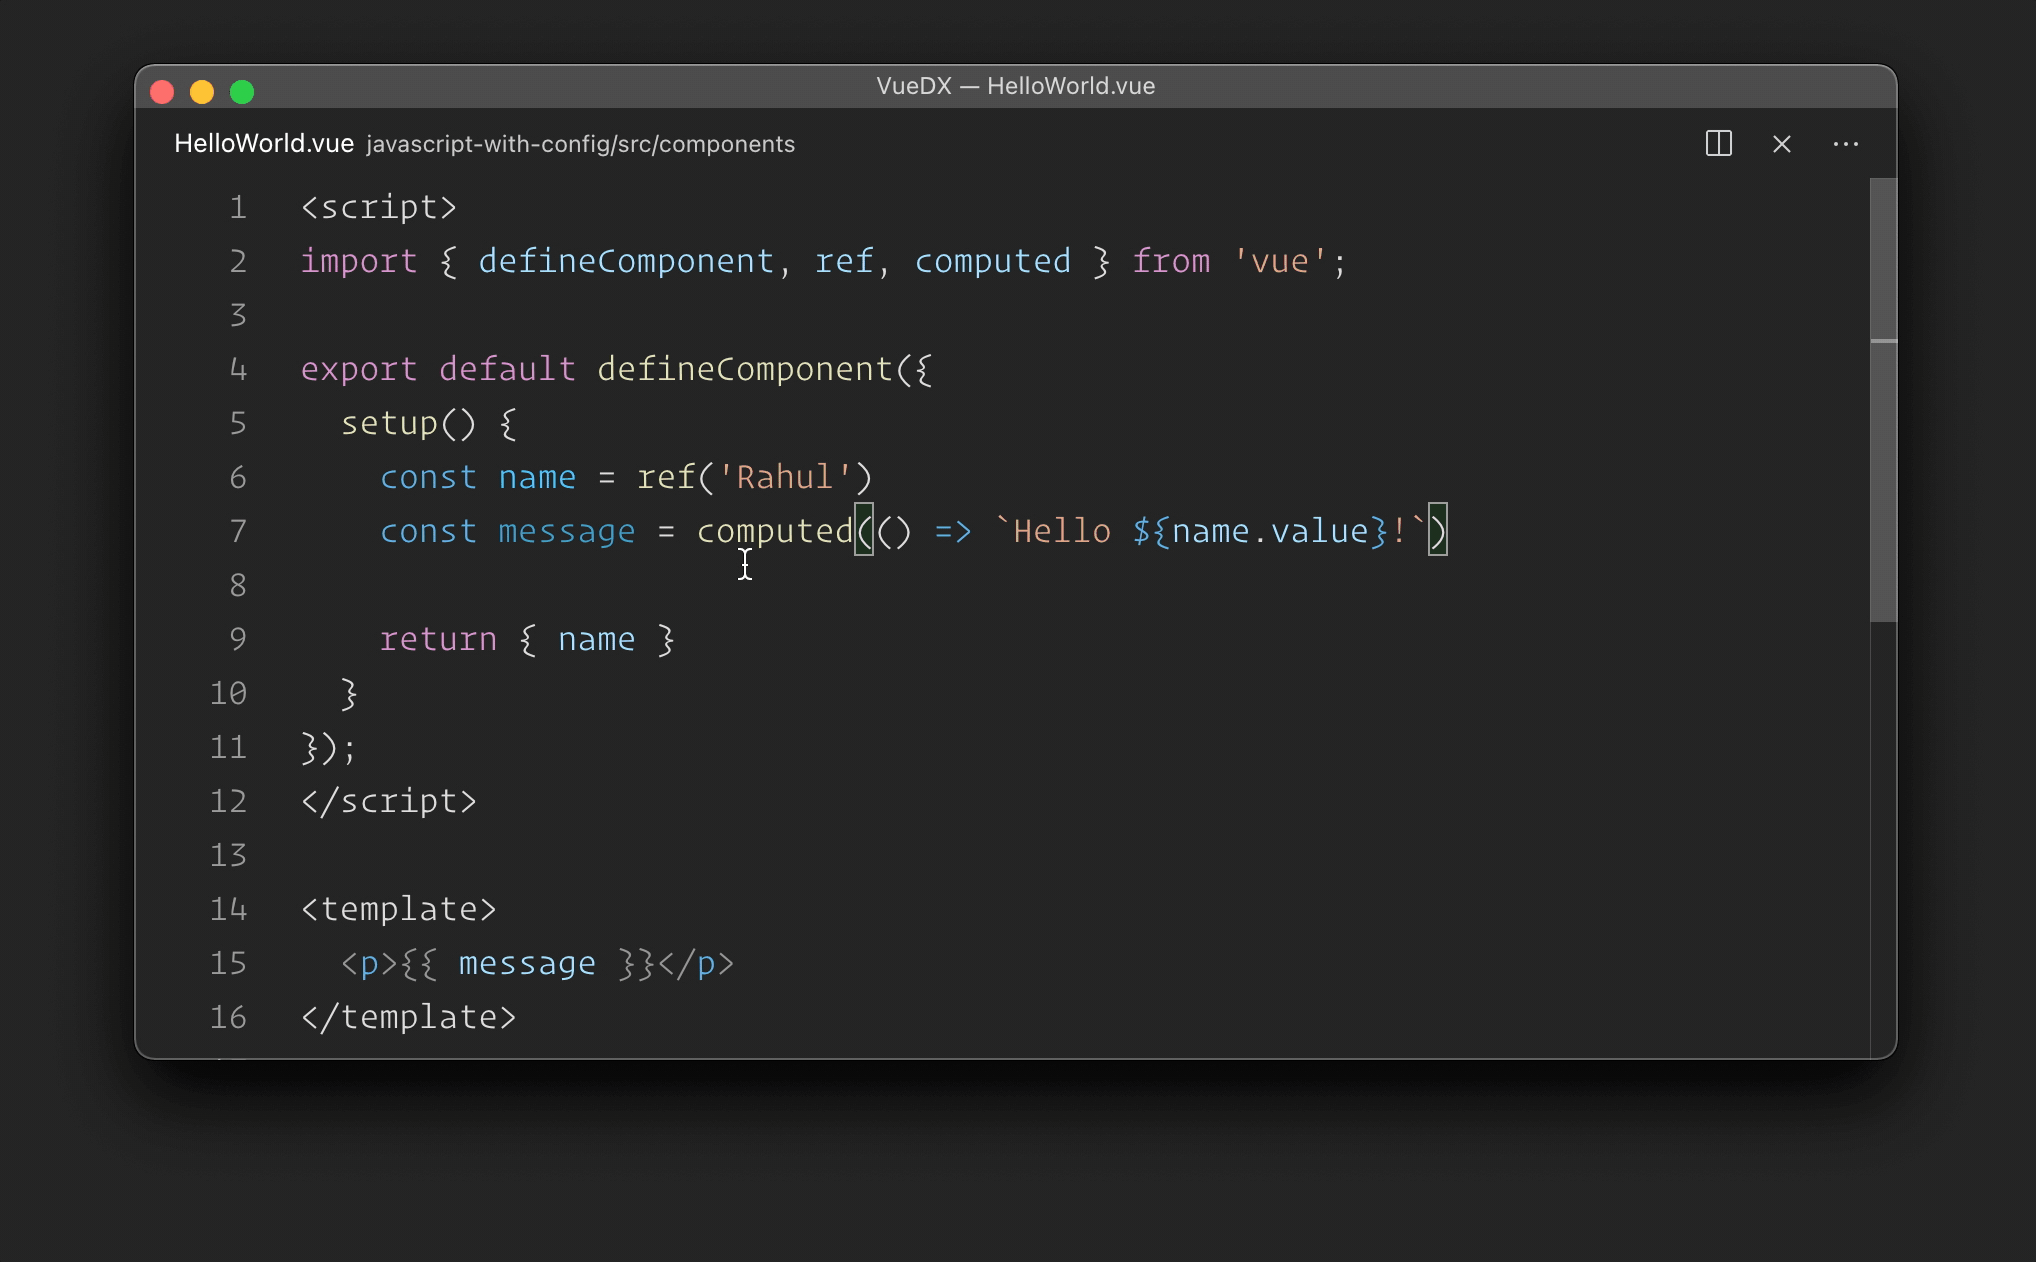Viewport: 2036px width, 1262px height.
Task: Click the import keyword on line 2
Action: (358, 261)
